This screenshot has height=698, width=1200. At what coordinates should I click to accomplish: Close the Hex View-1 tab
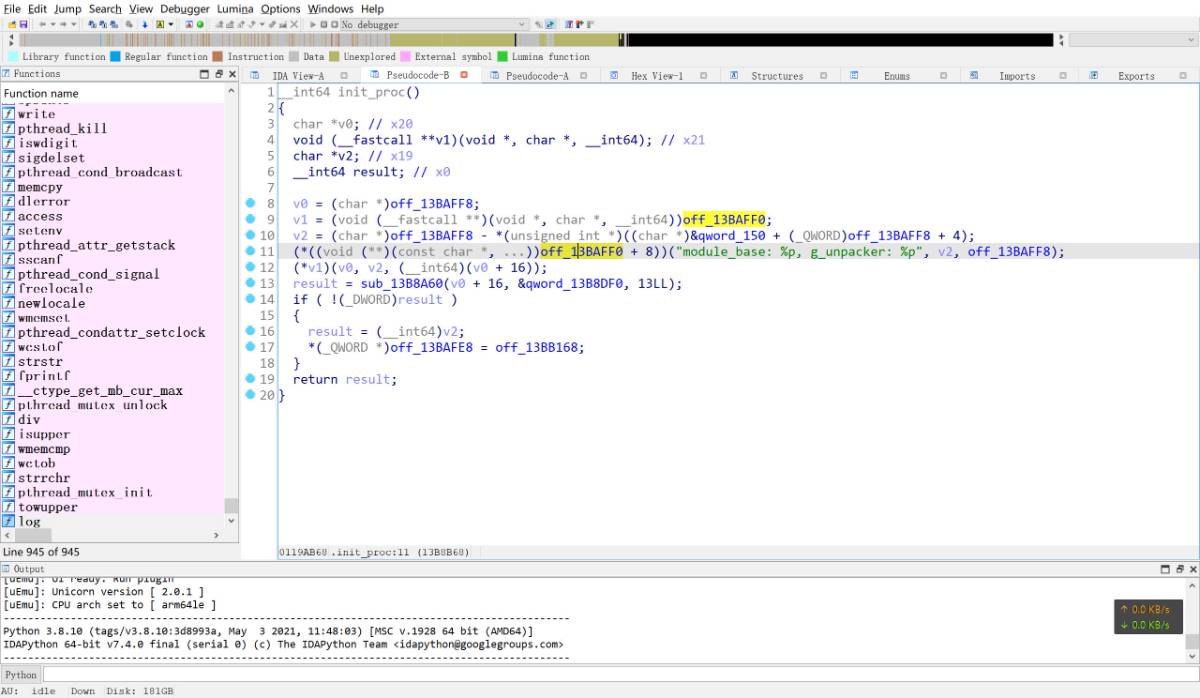coord(703,75)
